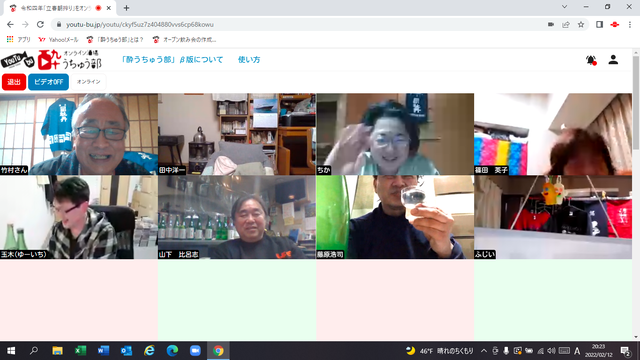Open Chrome three-dot menu
This screenshot has width=640, height=360.
pyautogui.click(x=630, y=24)
